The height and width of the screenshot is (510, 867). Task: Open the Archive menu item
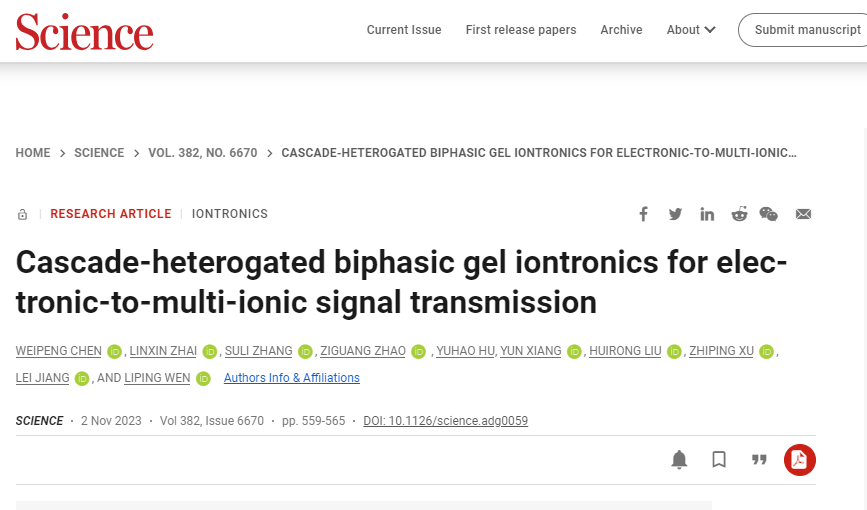pyautogui.click(x=621, y=30)
